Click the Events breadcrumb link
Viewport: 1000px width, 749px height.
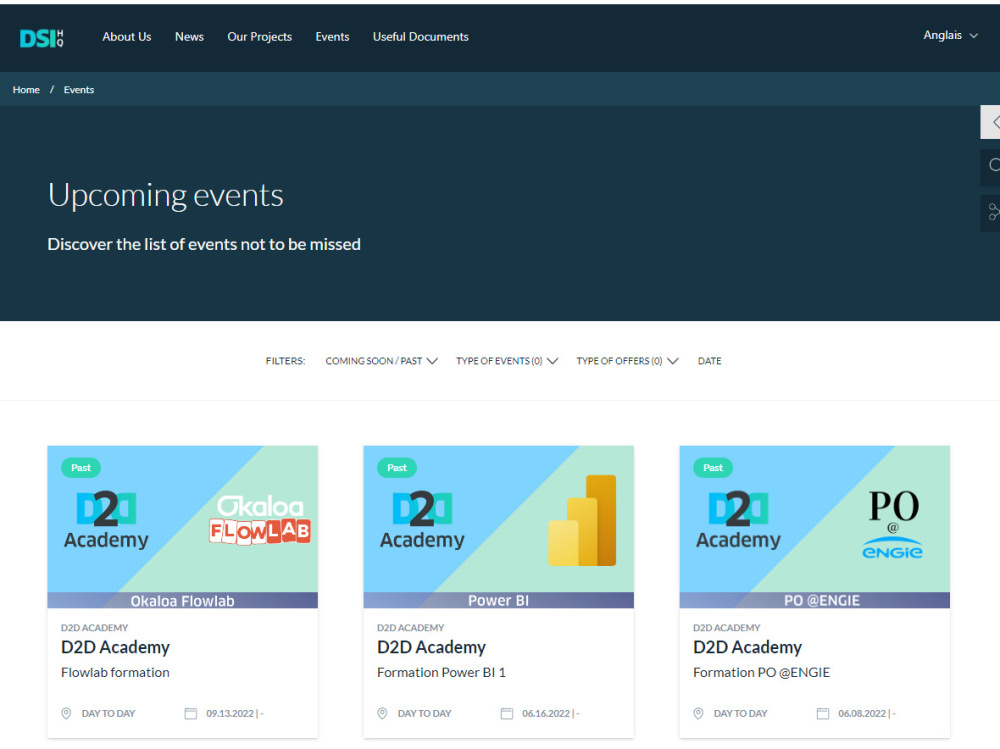click(x=79, y=90)
